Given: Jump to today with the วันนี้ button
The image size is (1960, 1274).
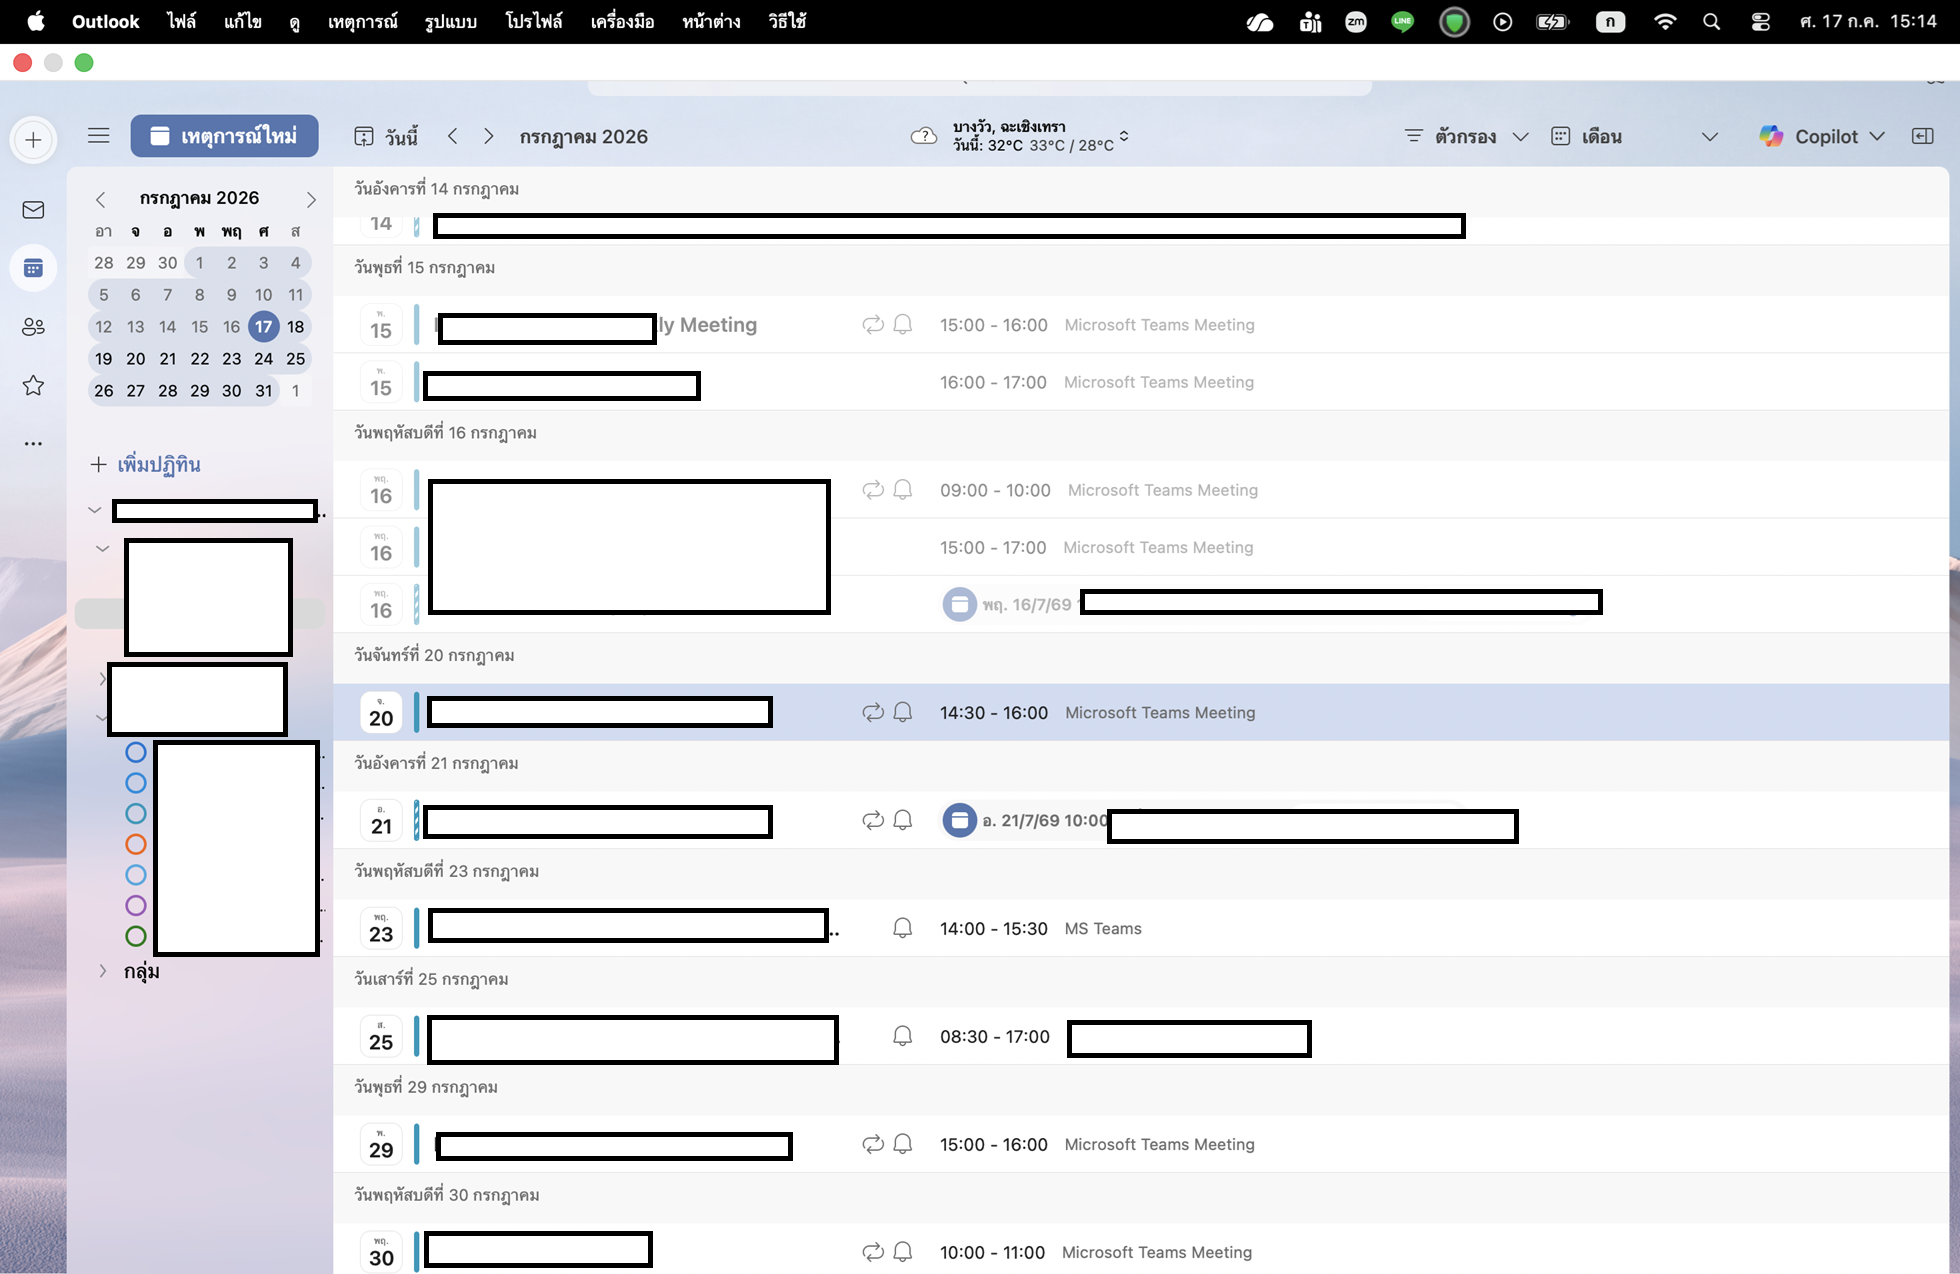Looking at the screenshot, I should coord(386,136).
